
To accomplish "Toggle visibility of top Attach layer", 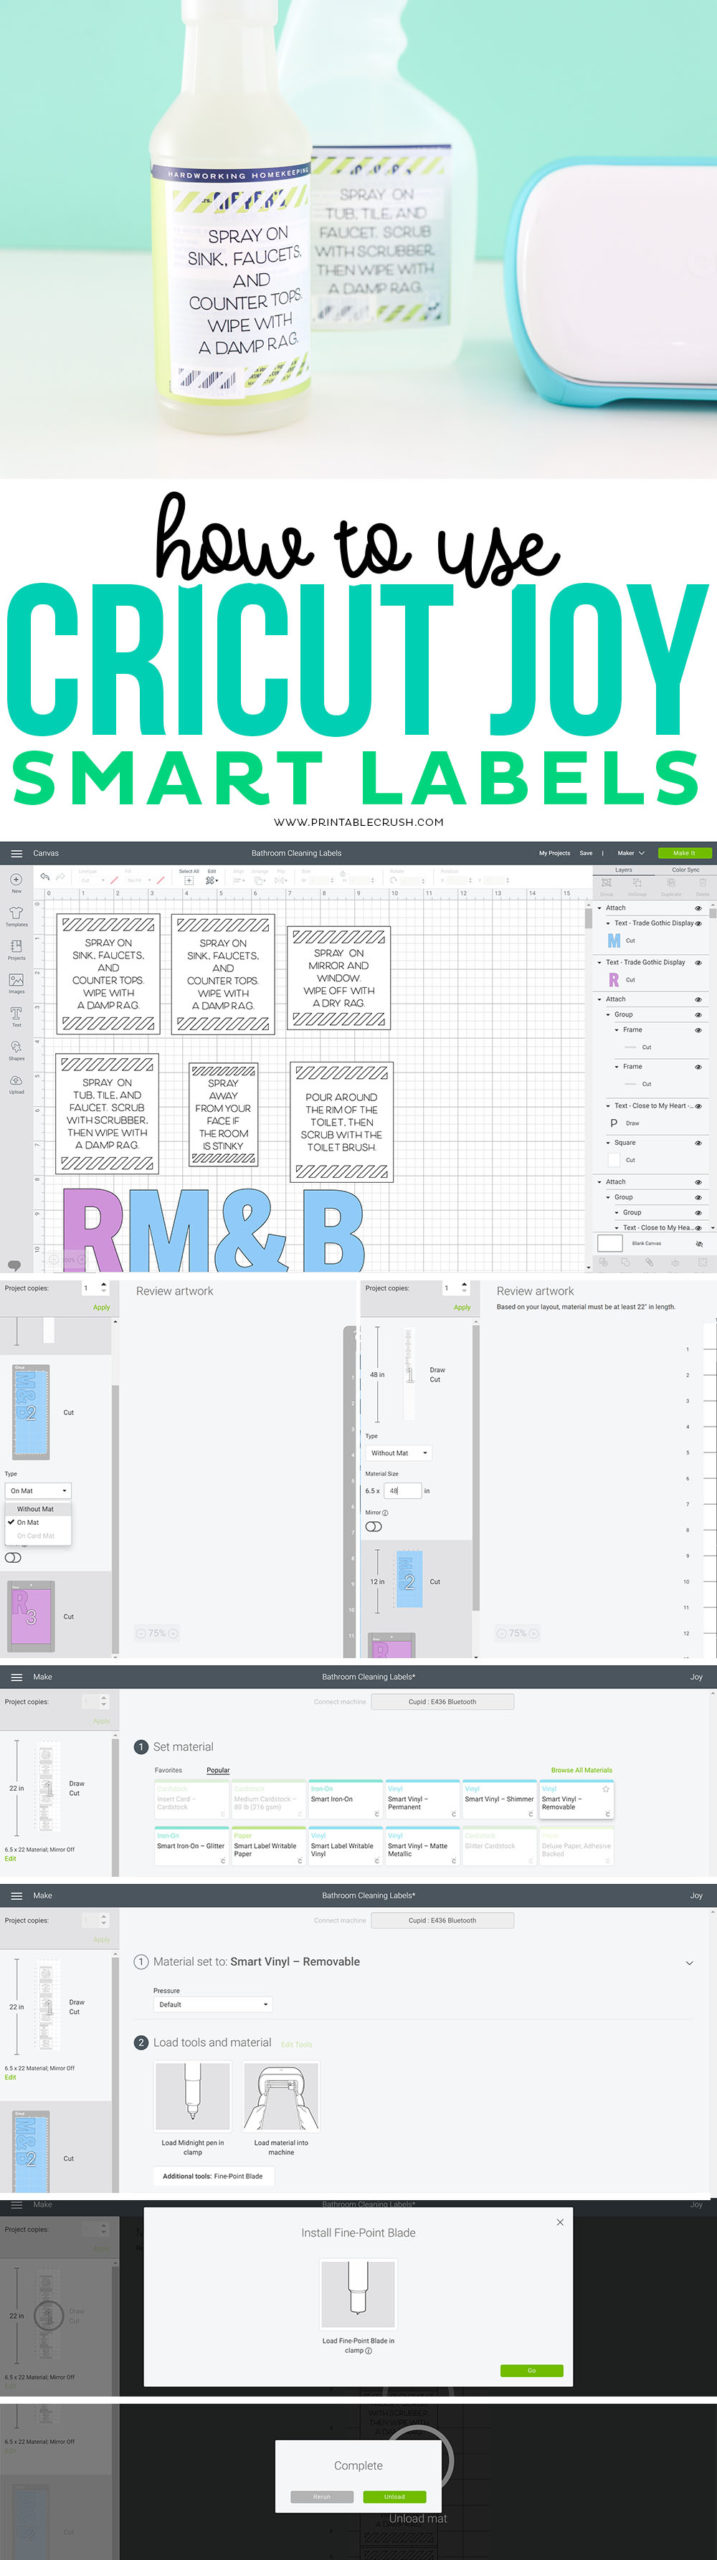I will [x=698, y=908].
